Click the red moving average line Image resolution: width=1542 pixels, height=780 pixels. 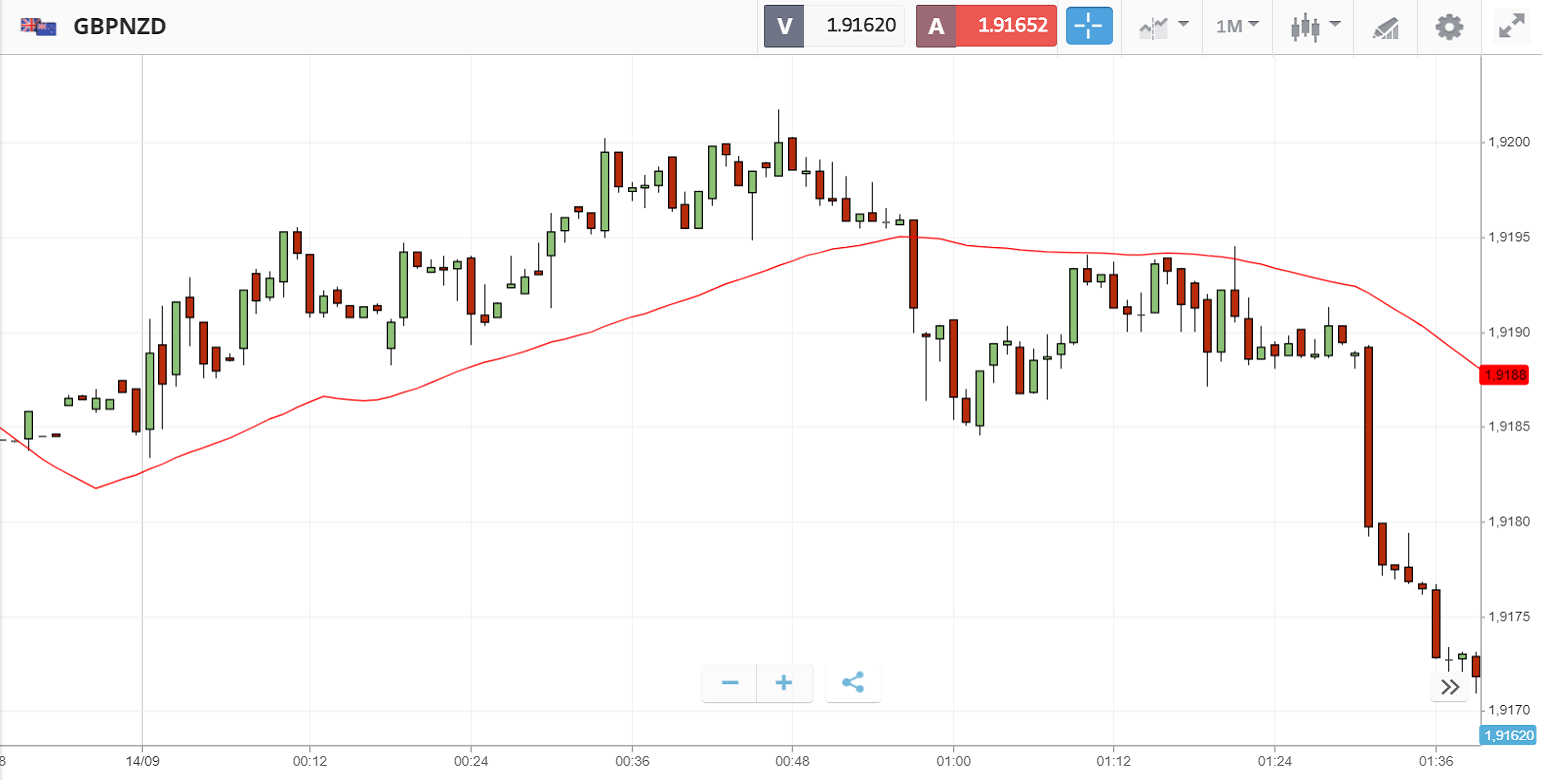point(600,326)
